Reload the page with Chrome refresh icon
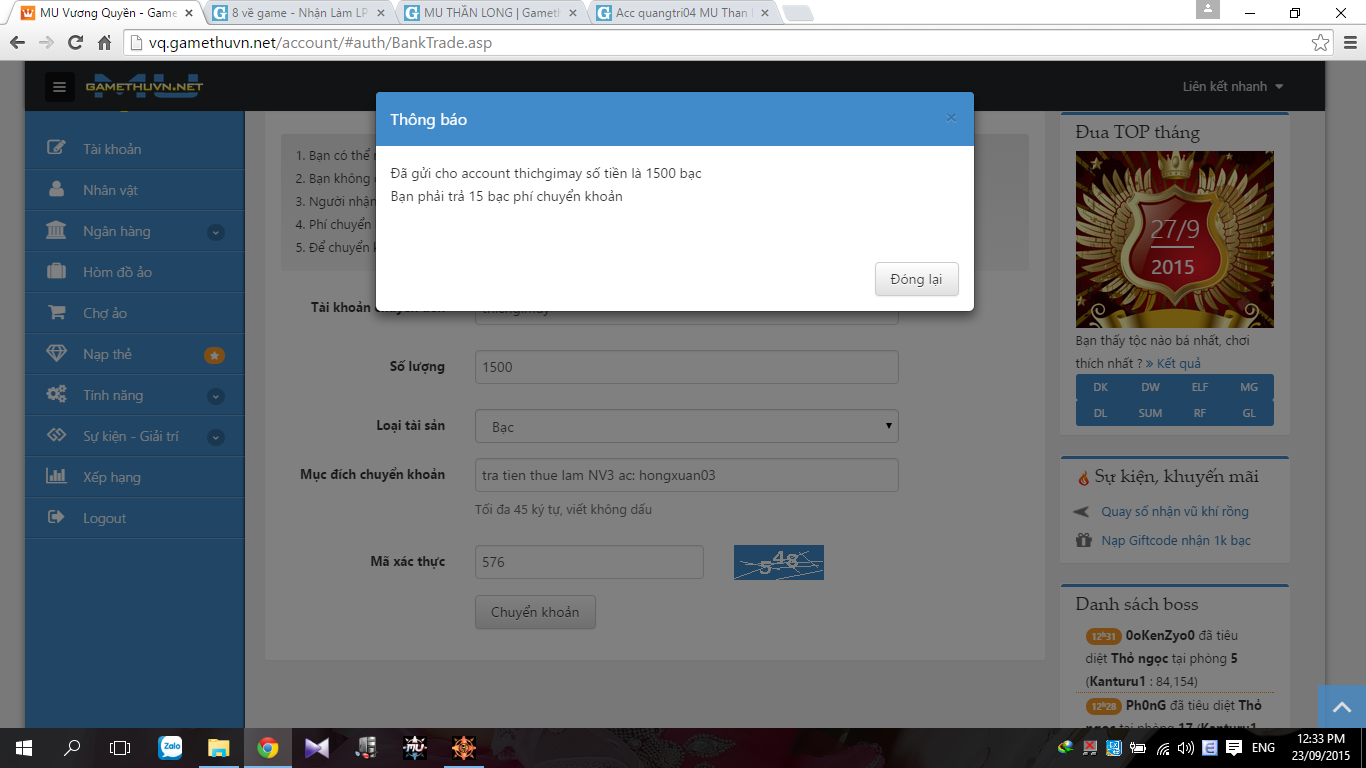The image size is (1366, 768). (75, 43)
